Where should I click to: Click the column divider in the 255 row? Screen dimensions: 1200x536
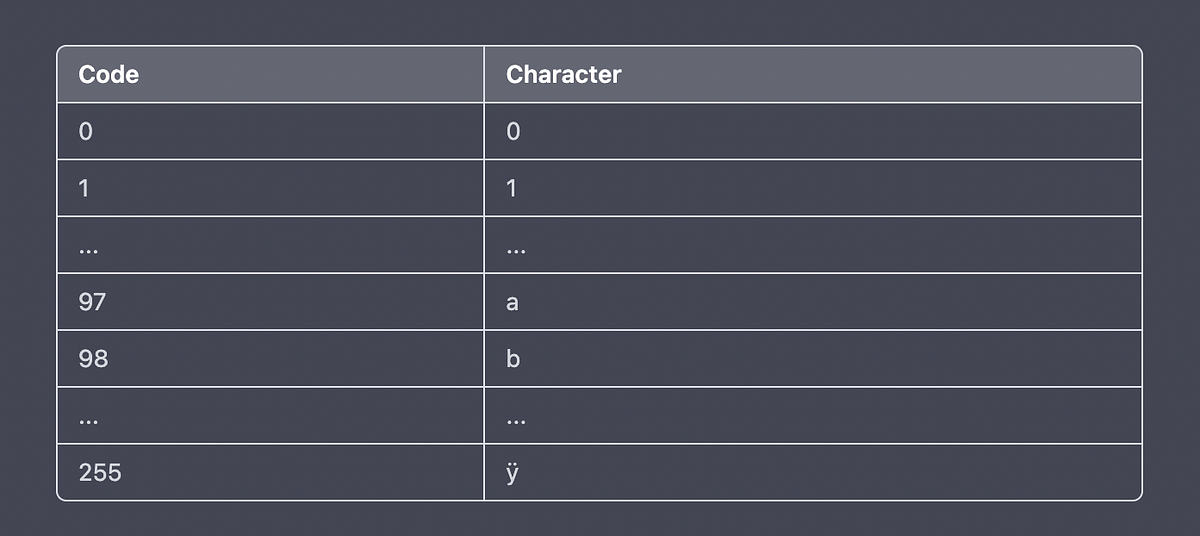(x=484, y=472)
